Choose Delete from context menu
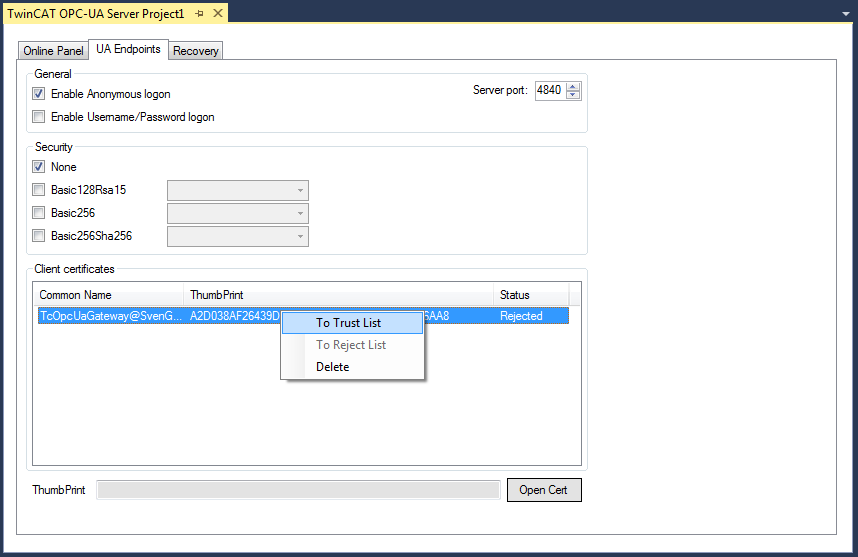Screen dimensions: 858x557 coord(352,367)
